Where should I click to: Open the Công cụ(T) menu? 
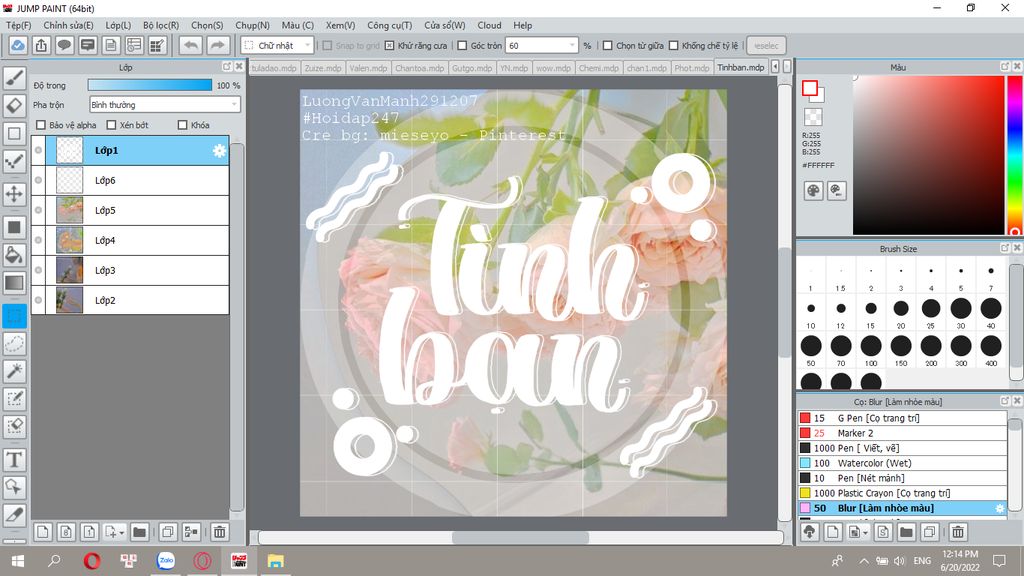point(389,25)
